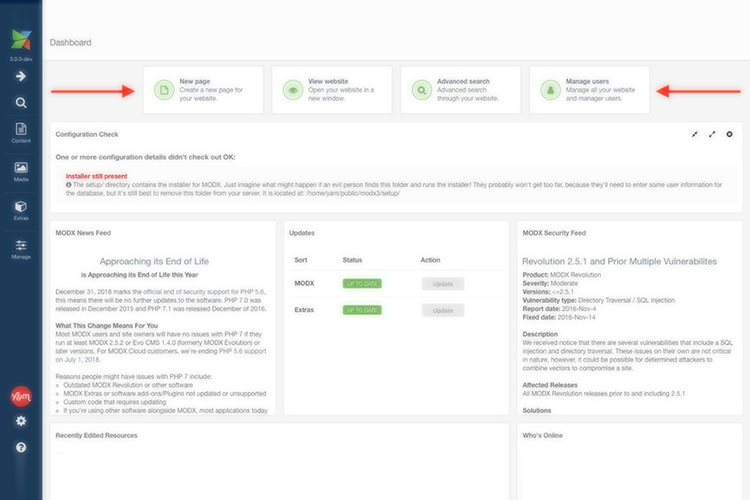This screenshot has width=750, height=500.
Task: Open the Content section in the sidebar
Action: (20, 133)
